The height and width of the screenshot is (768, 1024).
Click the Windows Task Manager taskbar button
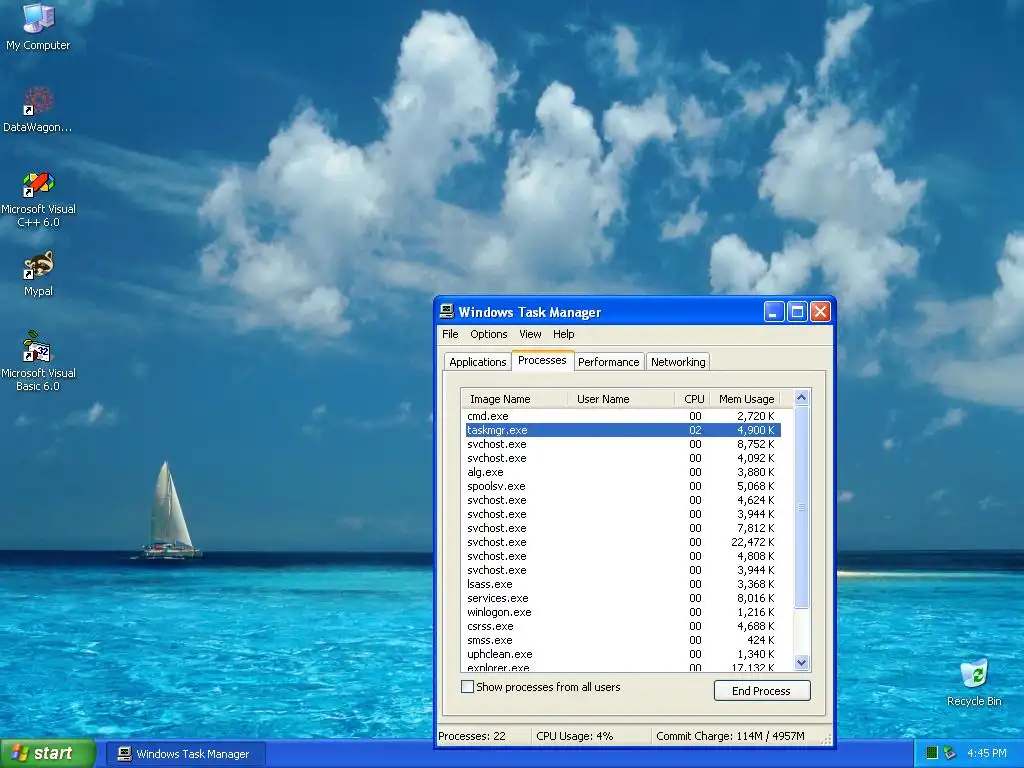185,754
